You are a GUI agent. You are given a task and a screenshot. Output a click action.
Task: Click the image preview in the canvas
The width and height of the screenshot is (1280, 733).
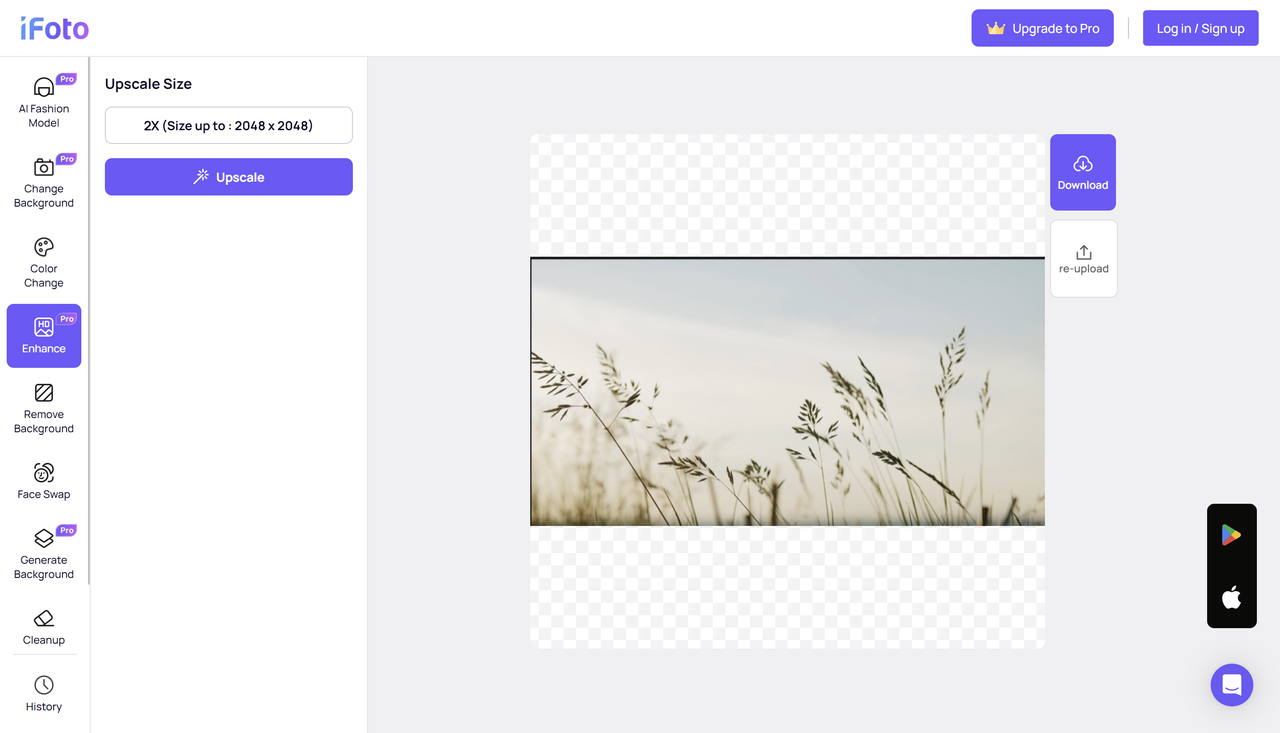[787, 390]
